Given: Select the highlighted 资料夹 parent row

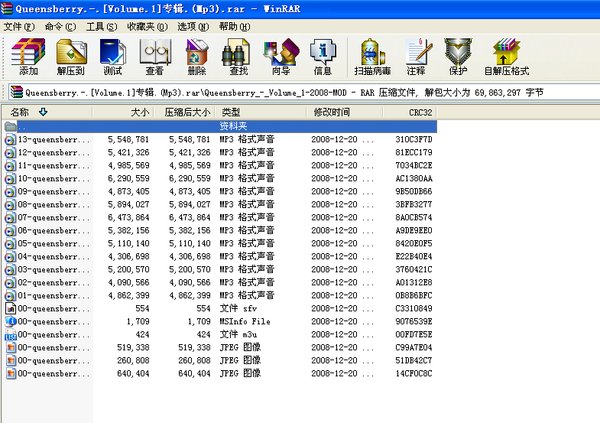Looking at the screenshot, I should [x=220, y=126].
